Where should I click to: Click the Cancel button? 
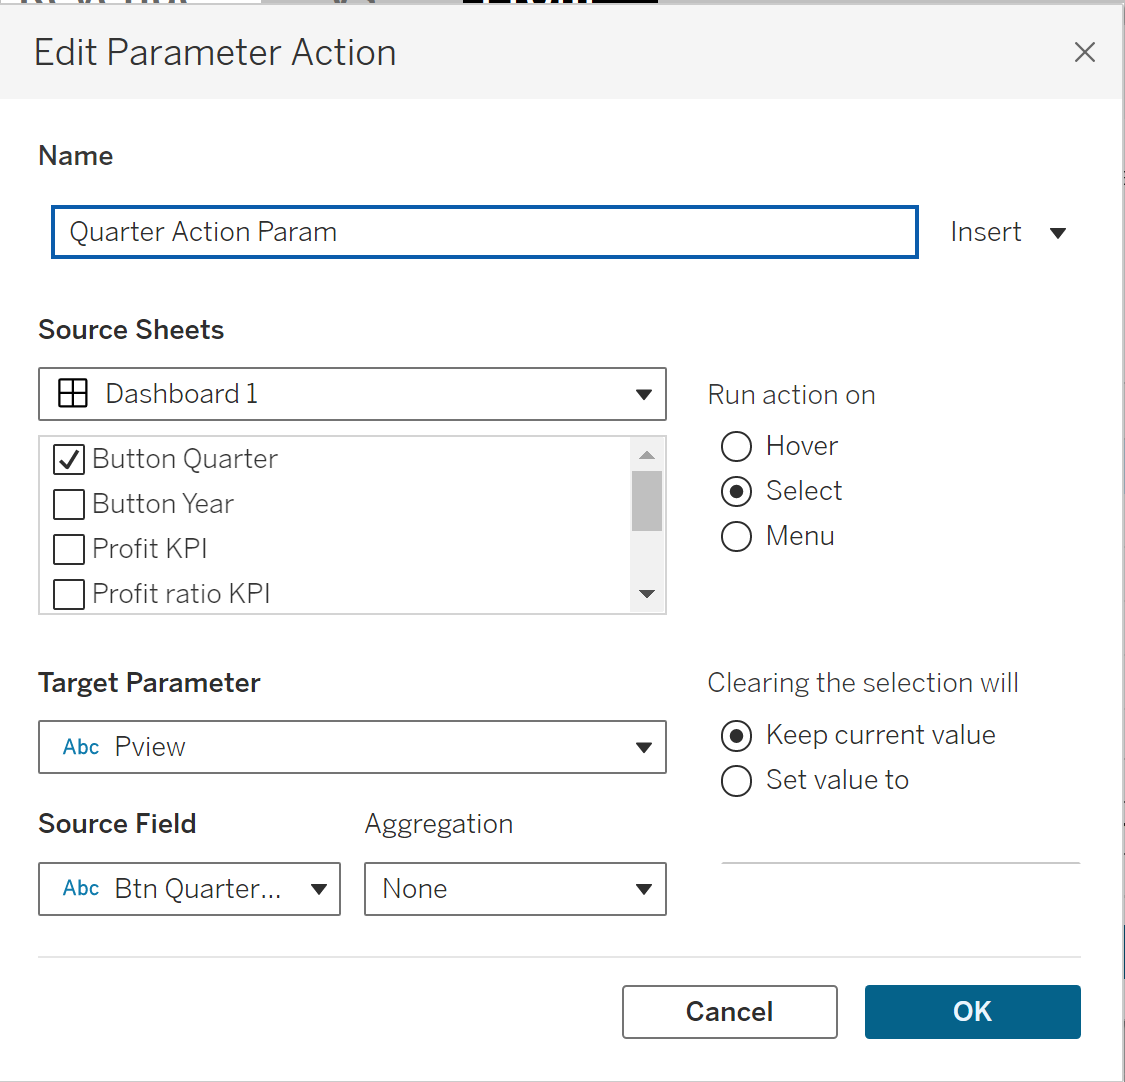coord(729,1012)
